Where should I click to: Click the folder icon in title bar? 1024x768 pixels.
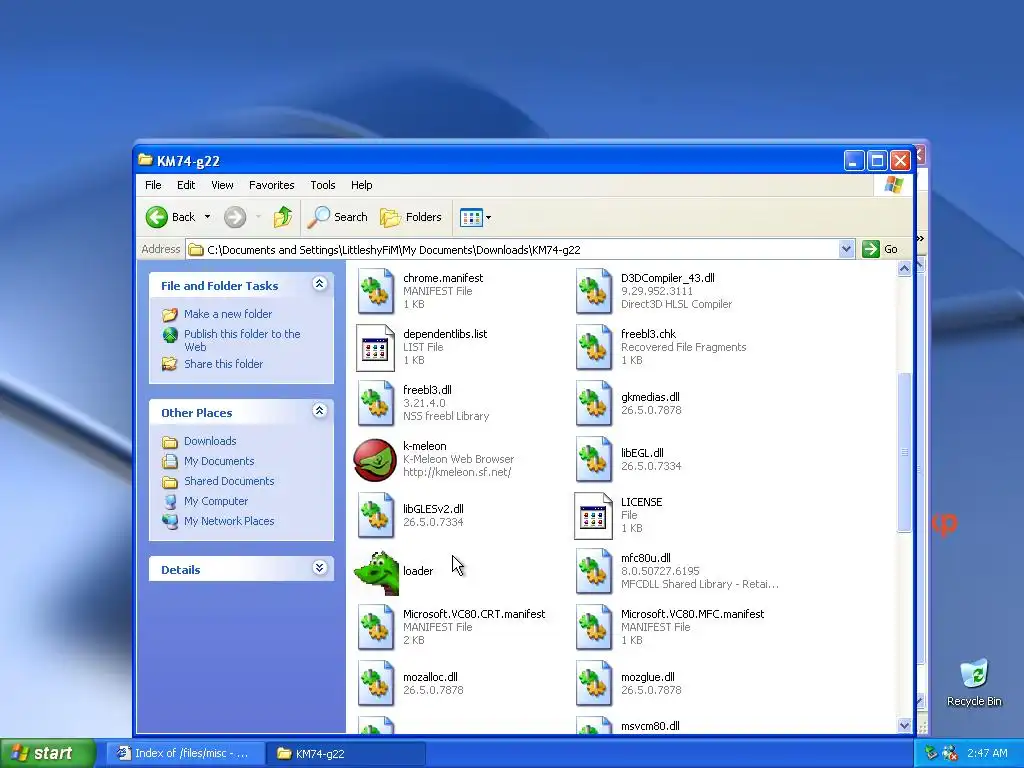(x=146, y=160)
